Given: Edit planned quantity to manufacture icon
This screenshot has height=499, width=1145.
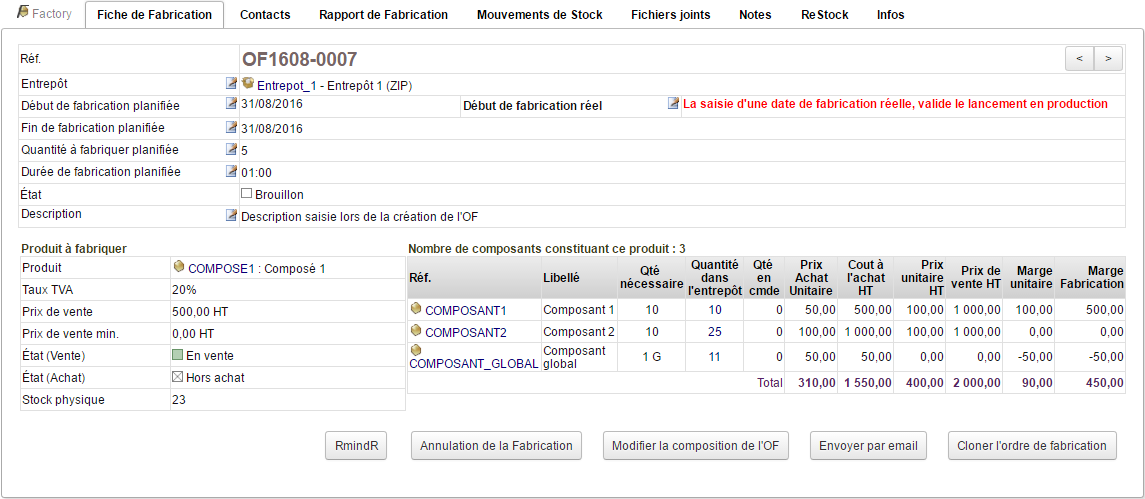Looking at the screenshot, I should tap(232, 149).
